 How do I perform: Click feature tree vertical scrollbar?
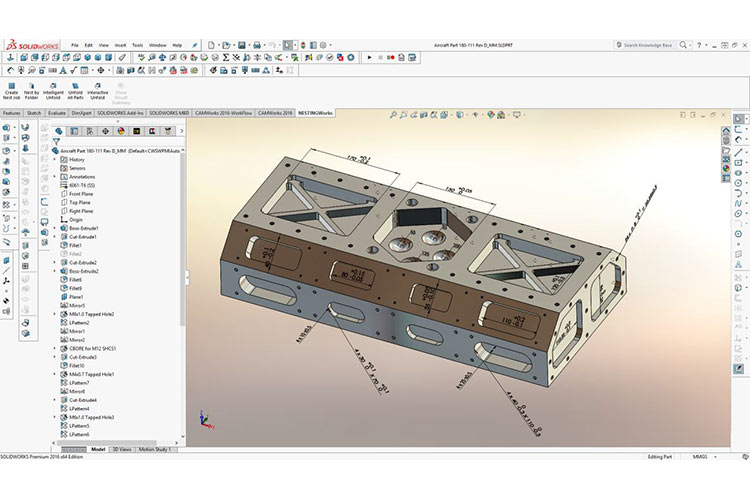(182, 239)
